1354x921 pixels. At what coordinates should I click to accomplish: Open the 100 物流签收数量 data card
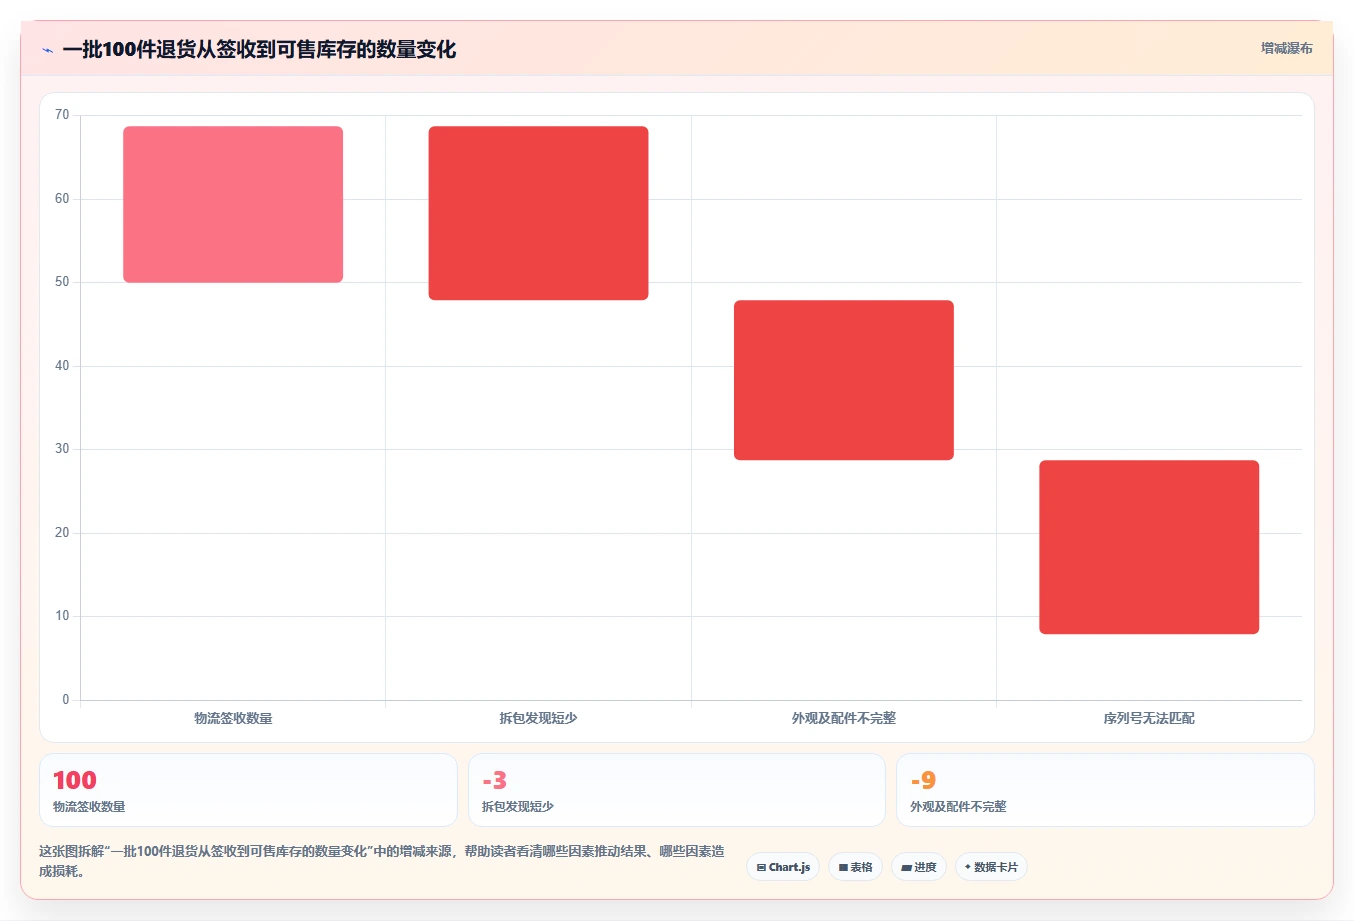click(248, 790)
